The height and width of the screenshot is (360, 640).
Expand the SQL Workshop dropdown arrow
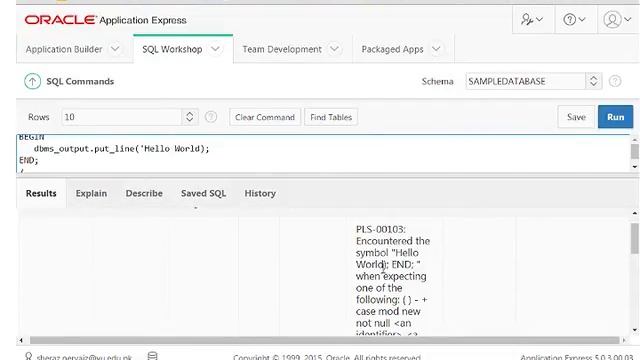point(215,49)
